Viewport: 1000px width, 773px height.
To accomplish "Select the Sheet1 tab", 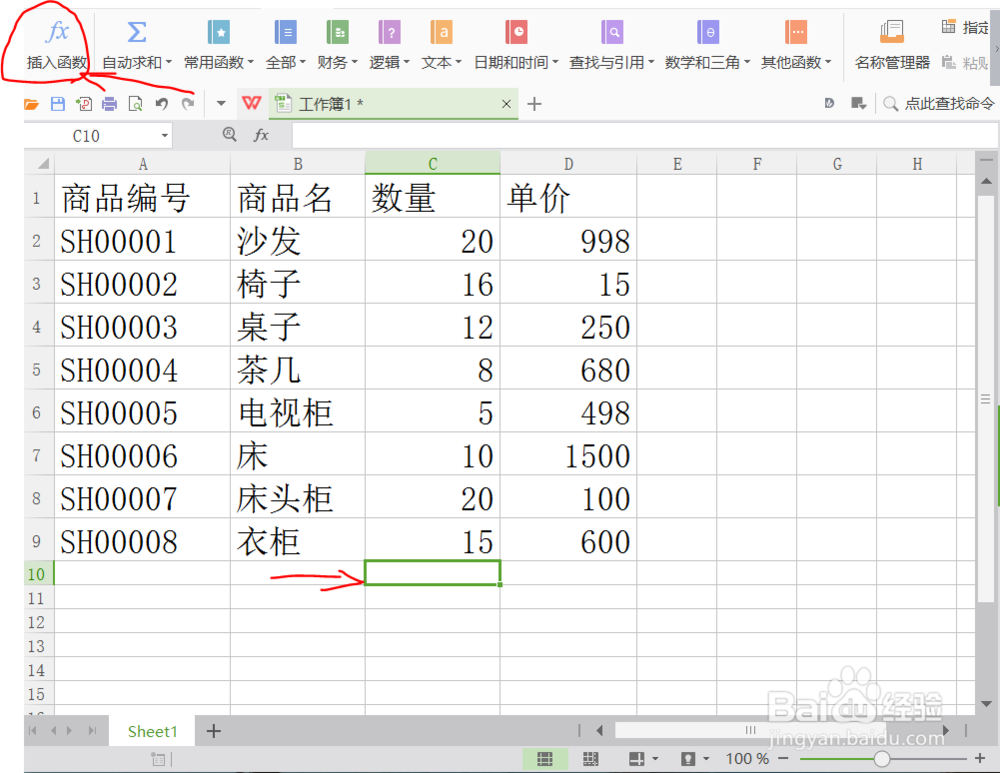I will (x=151, y=731).
